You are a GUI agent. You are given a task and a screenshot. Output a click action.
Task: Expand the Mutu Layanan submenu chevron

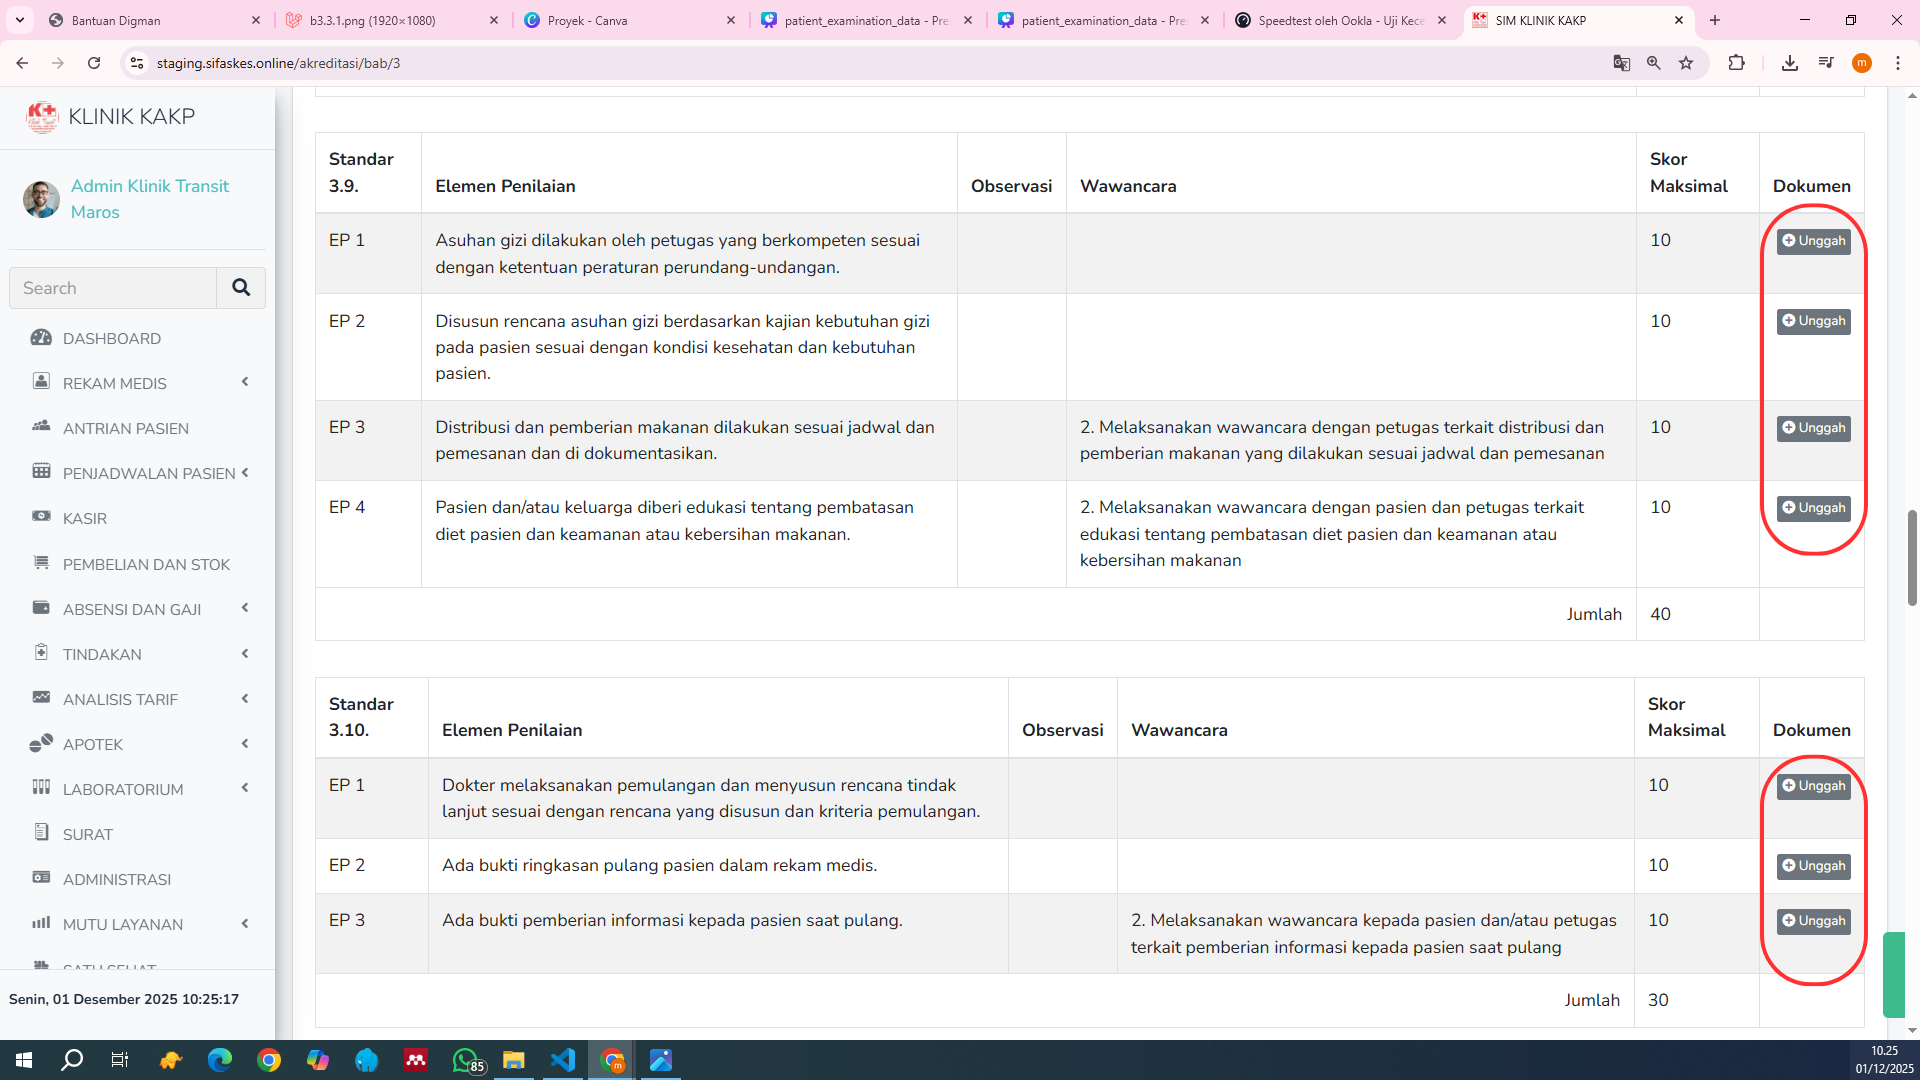click(x=245, y=924)
